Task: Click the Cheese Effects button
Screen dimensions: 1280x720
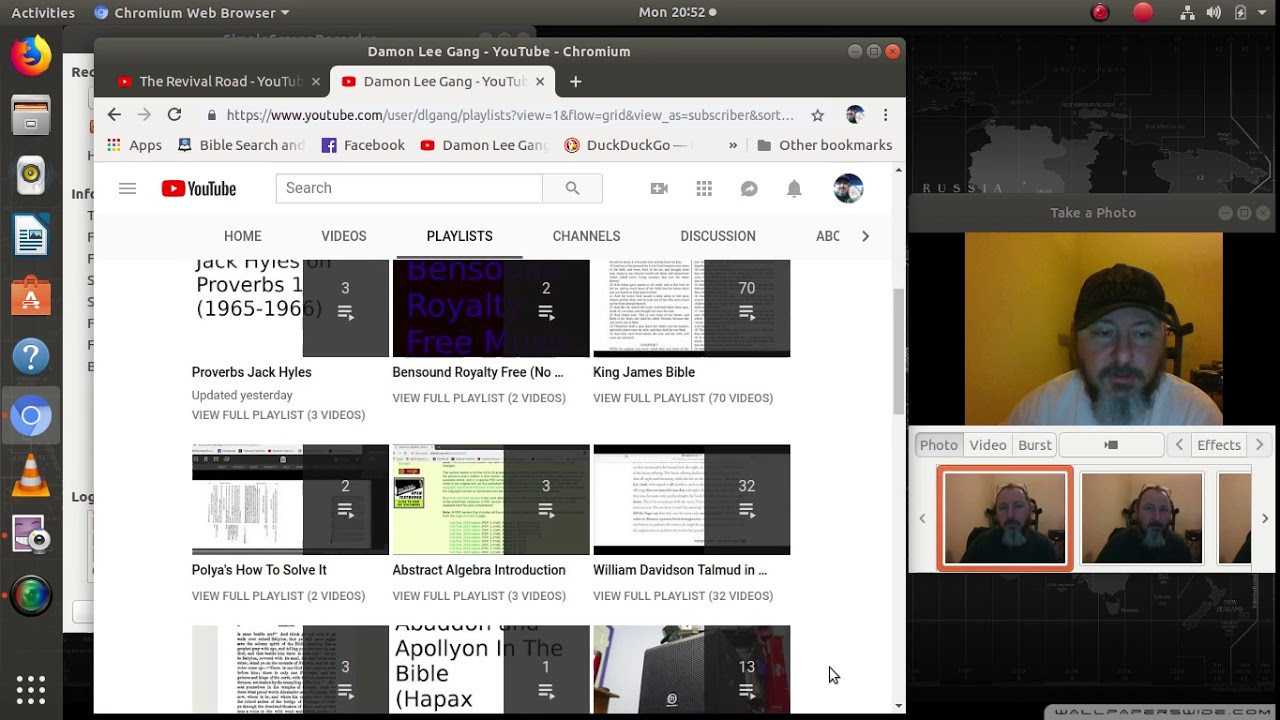Action: coord(1219,445)
